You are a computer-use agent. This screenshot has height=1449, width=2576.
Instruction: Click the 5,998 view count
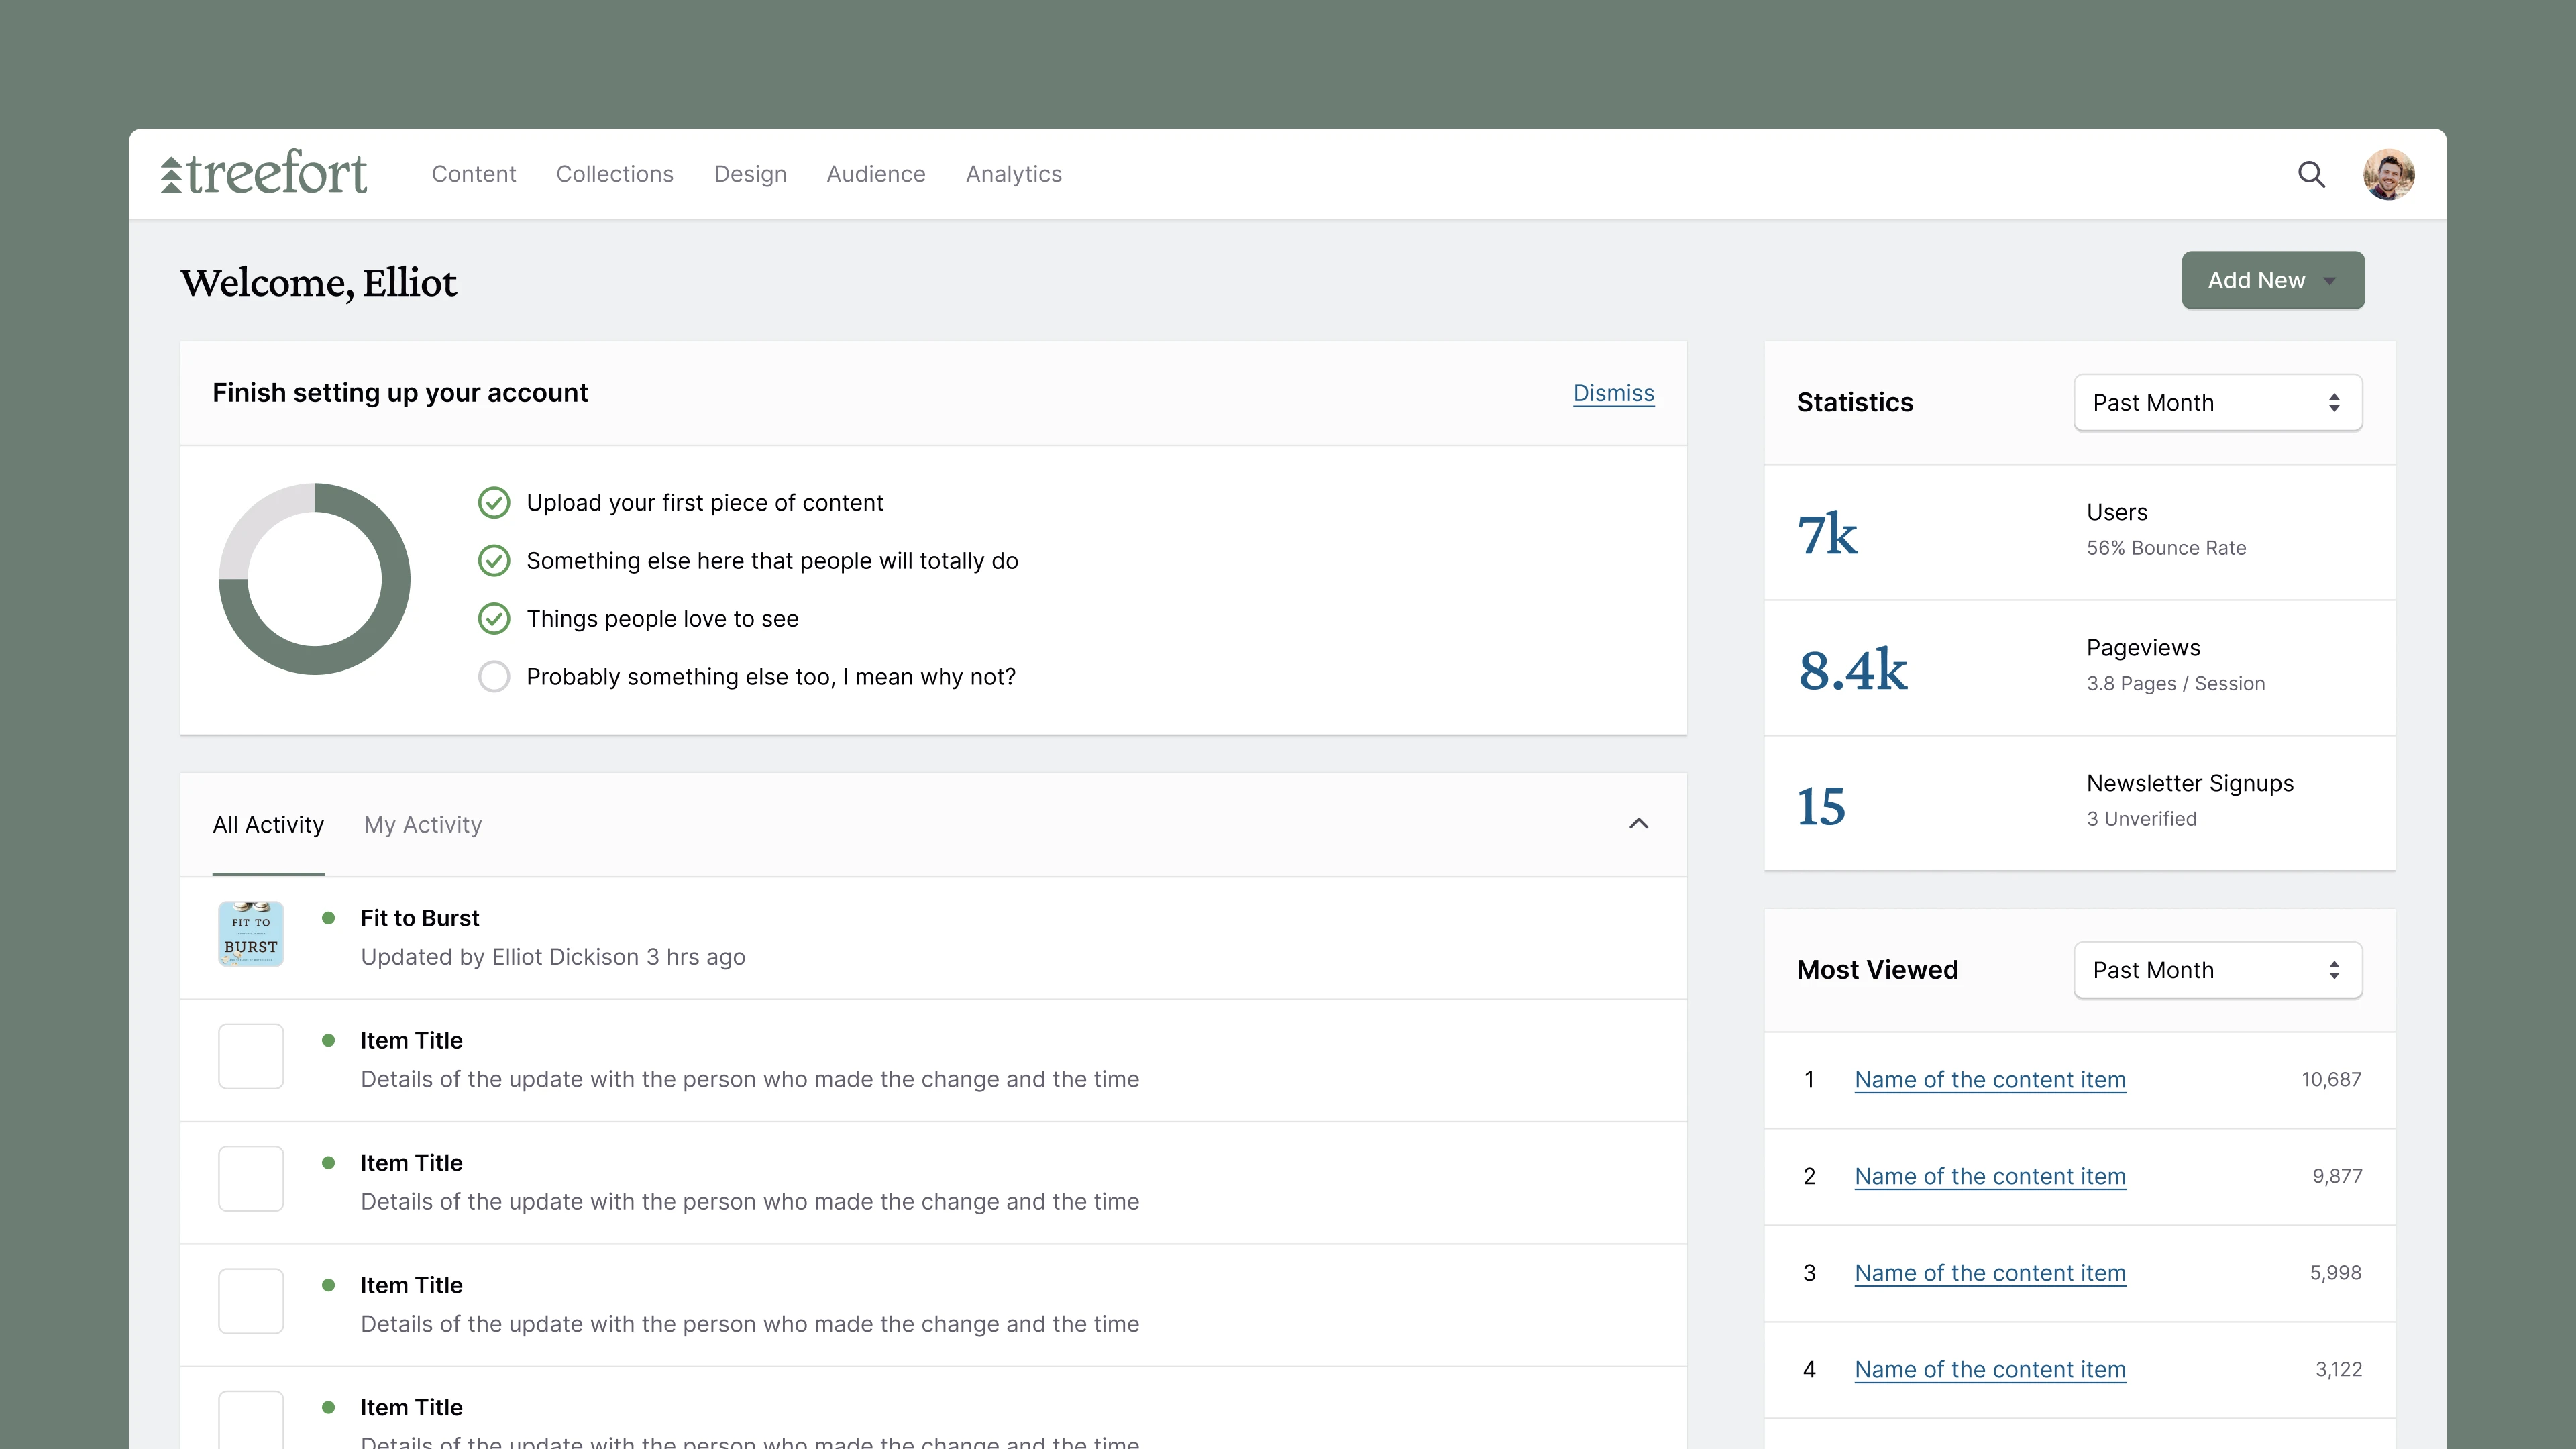(2336, 1273)
